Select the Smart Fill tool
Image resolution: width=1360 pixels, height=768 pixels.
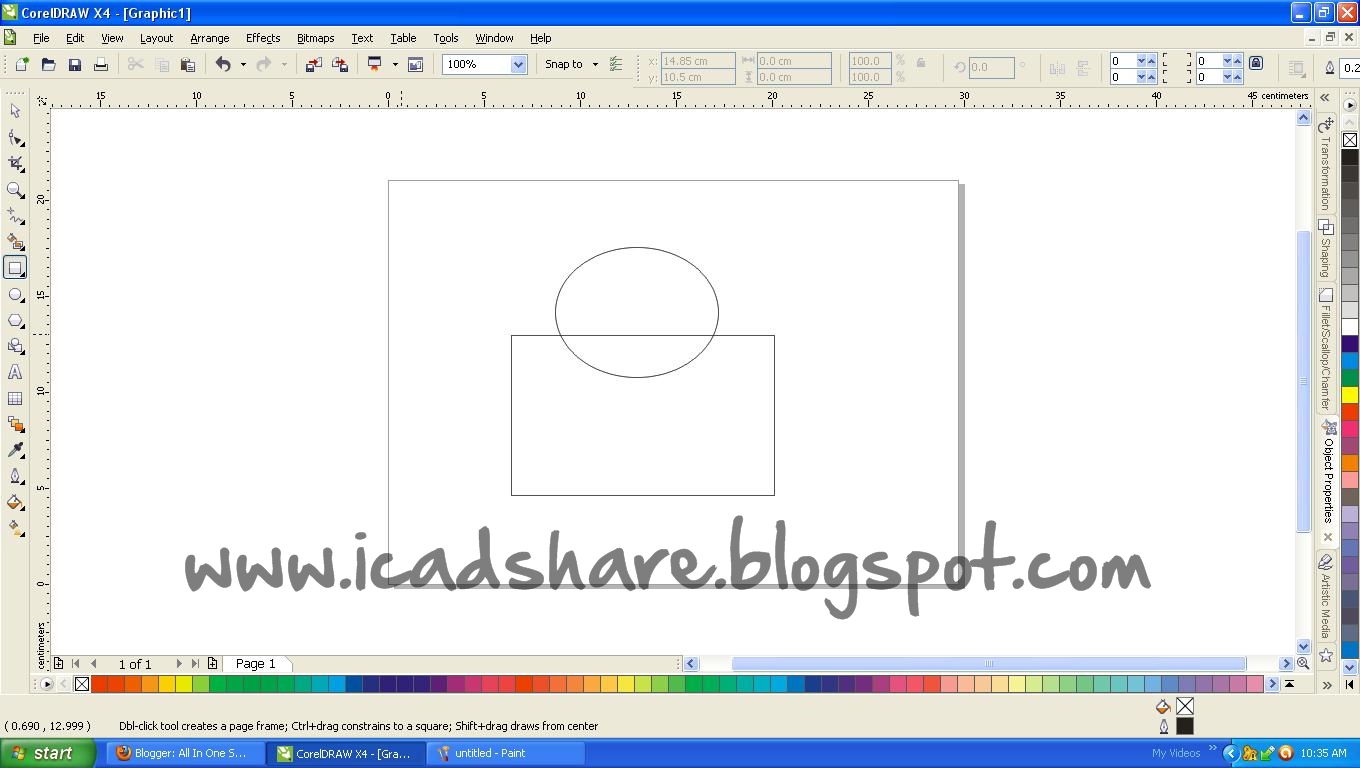[x=15, y=242]
